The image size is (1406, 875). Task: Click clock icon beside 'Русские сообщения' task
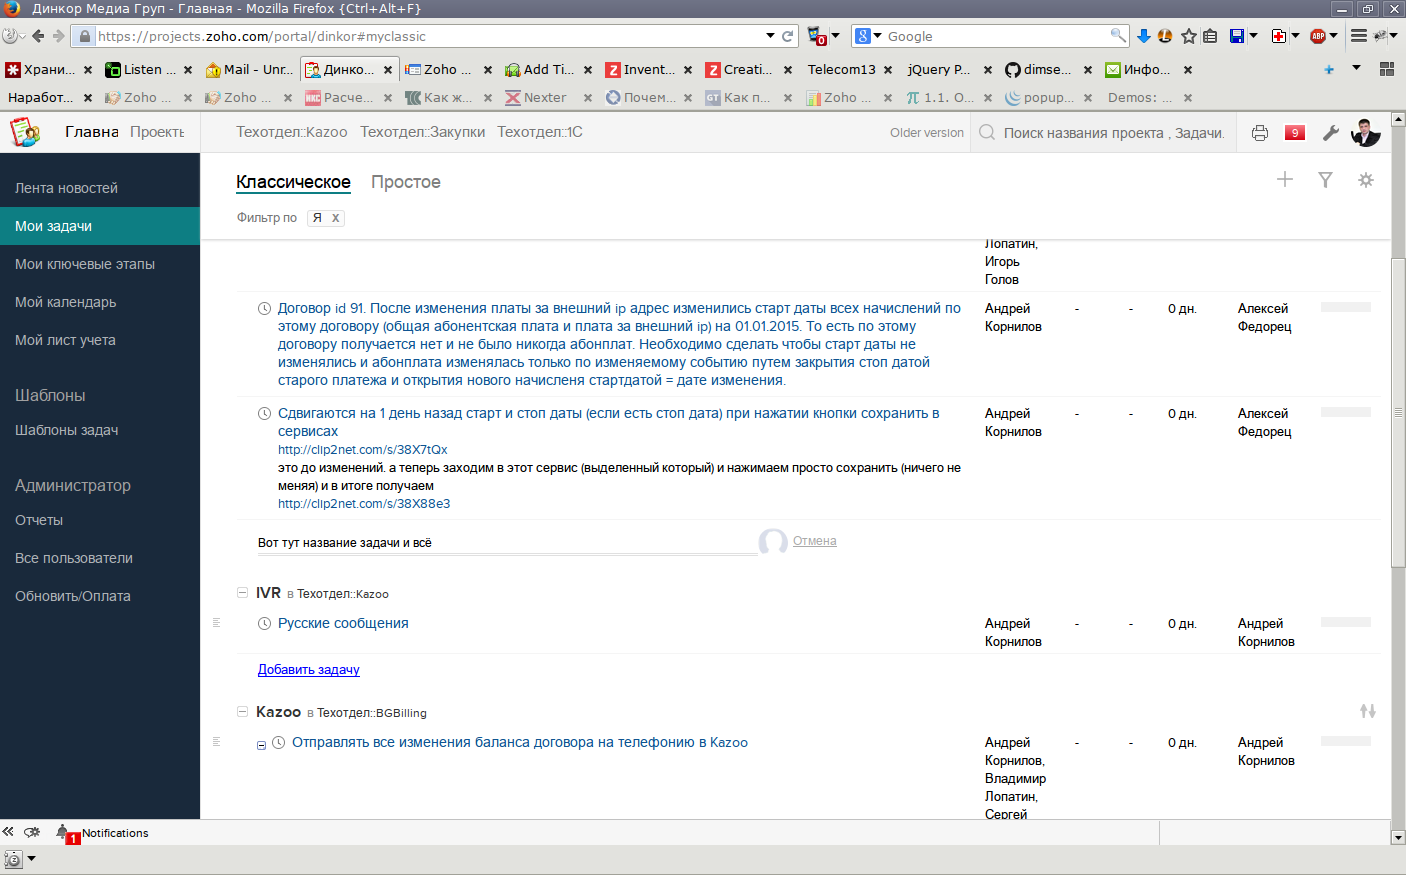pos(265,623)
